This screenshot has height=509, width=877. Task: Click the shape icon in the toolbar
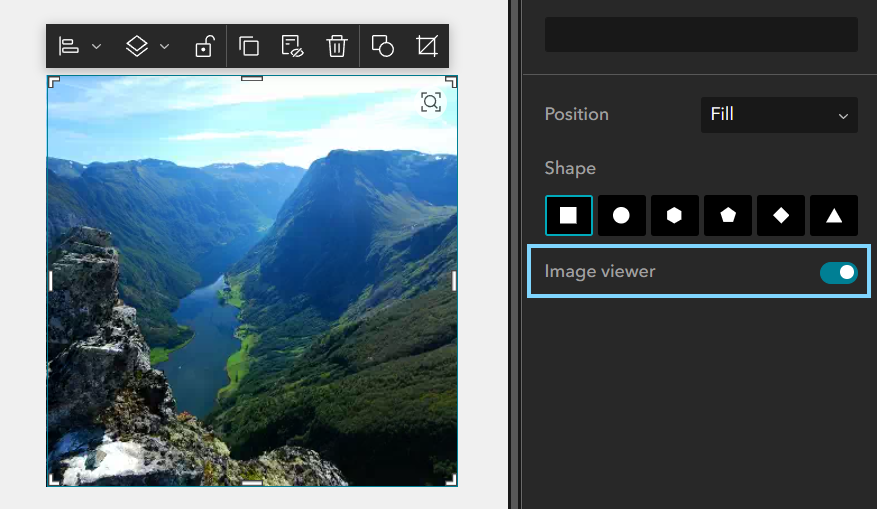click(382, 46)
